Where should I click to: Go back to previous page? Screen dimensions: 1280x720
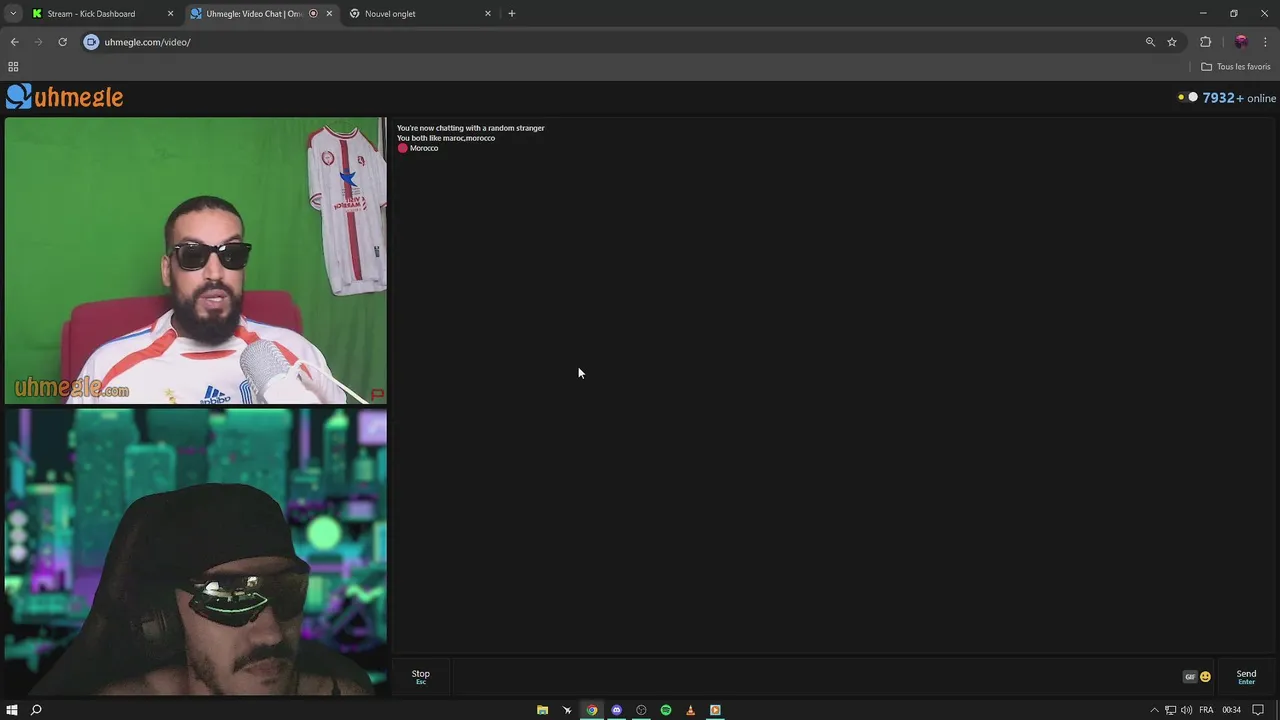[14, 42]
